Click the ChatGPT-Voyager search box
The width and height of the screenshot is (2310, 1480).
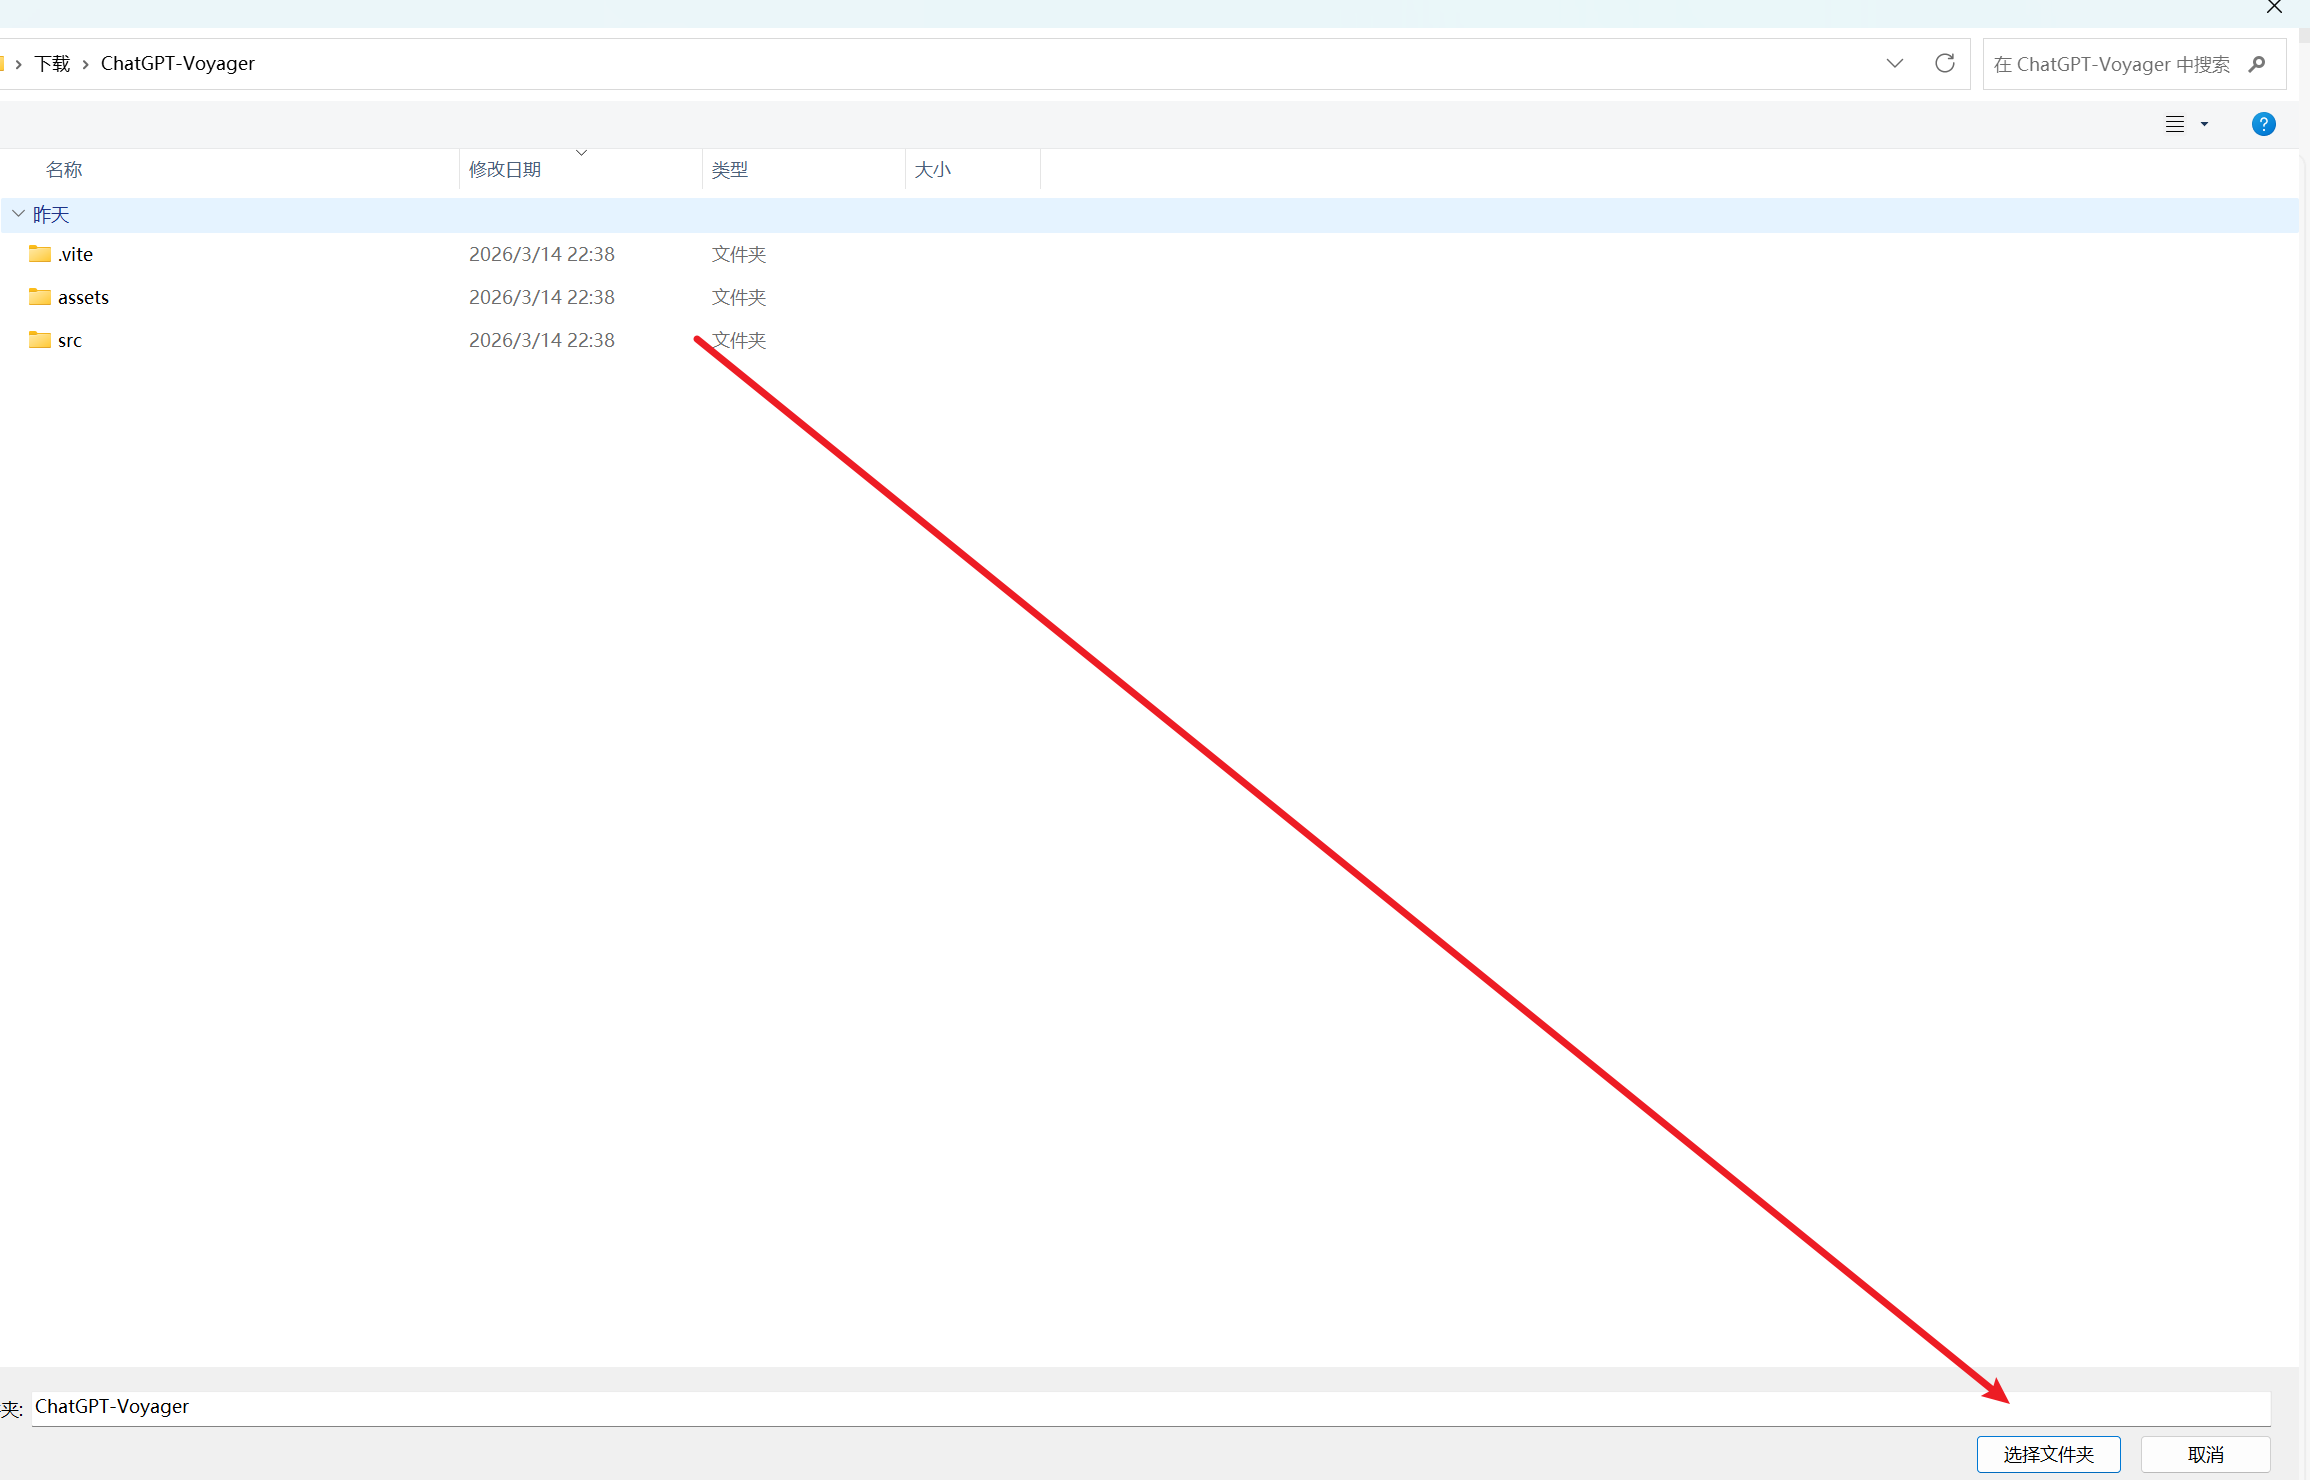(2110, 64)
